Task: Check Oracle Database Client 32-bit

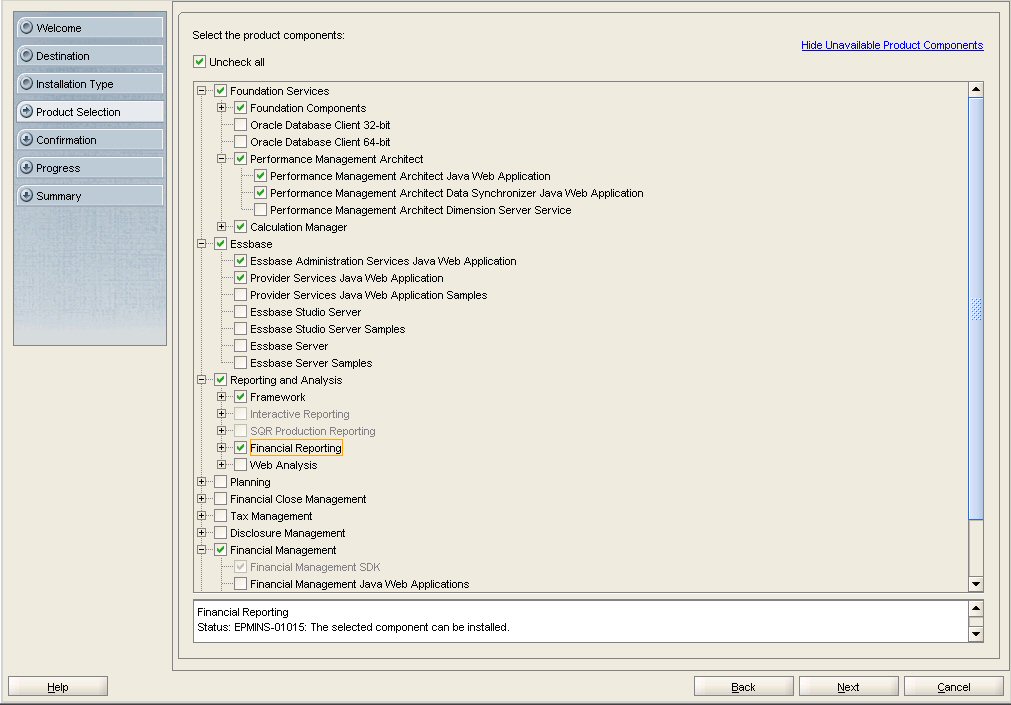Action: click(x=240, y=124)
